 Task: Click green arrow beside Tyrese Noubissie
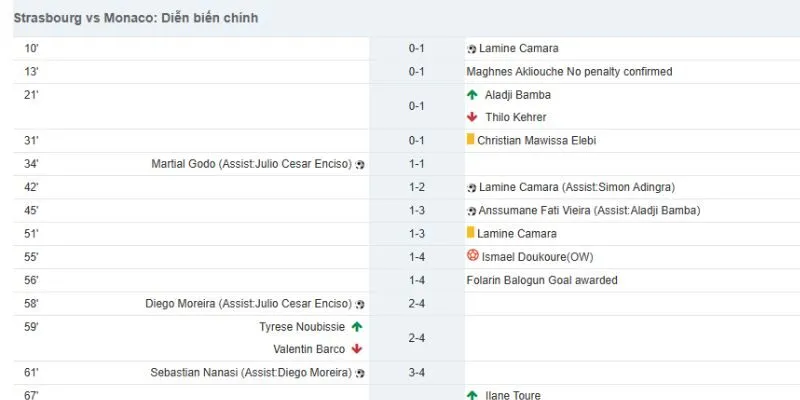point(357,327)
